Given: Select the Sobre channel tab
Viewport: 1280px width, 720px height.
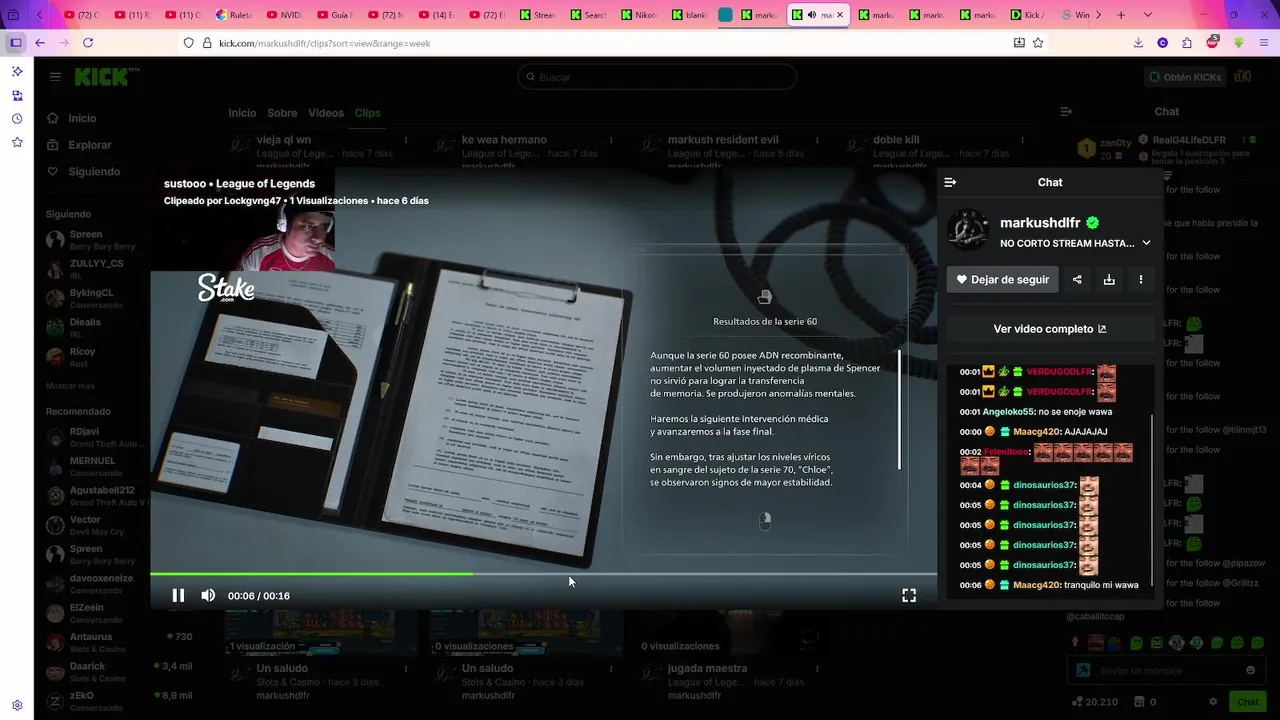Looking at the screenshot, I should 282,113.
